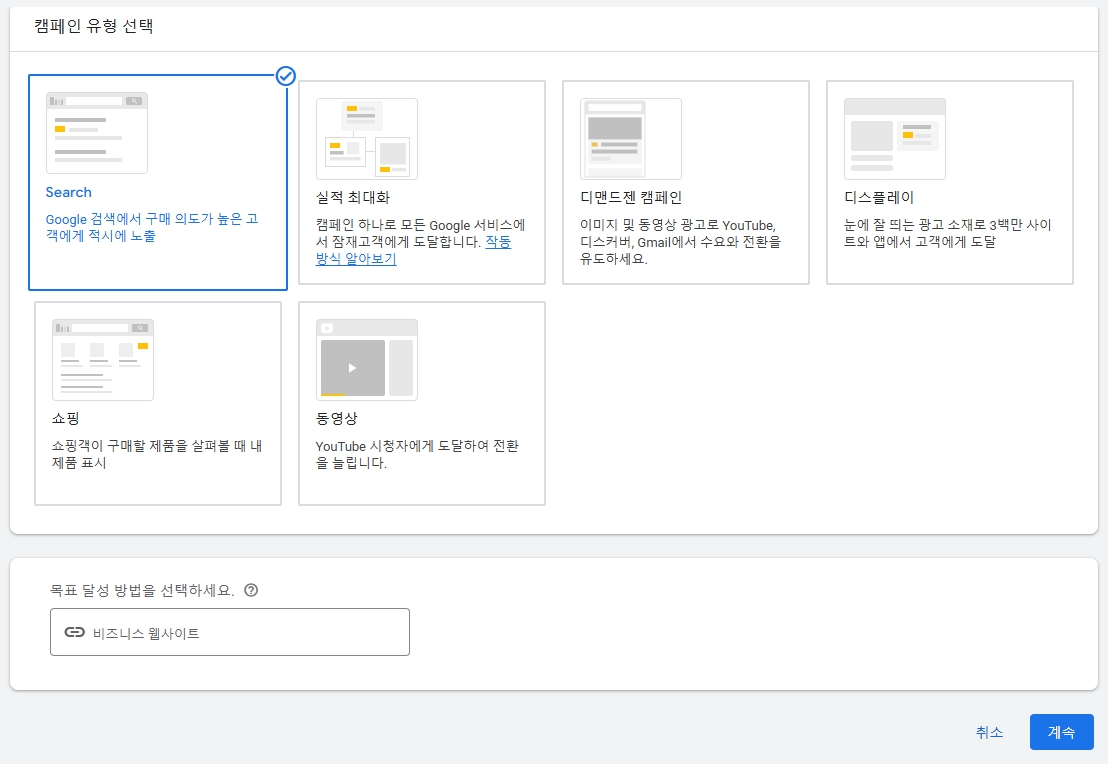Image resolution: width=1108 pixels, height=764 pixels.
Task: Click the 쇼핑 card description text
Action: pos(157,454)
